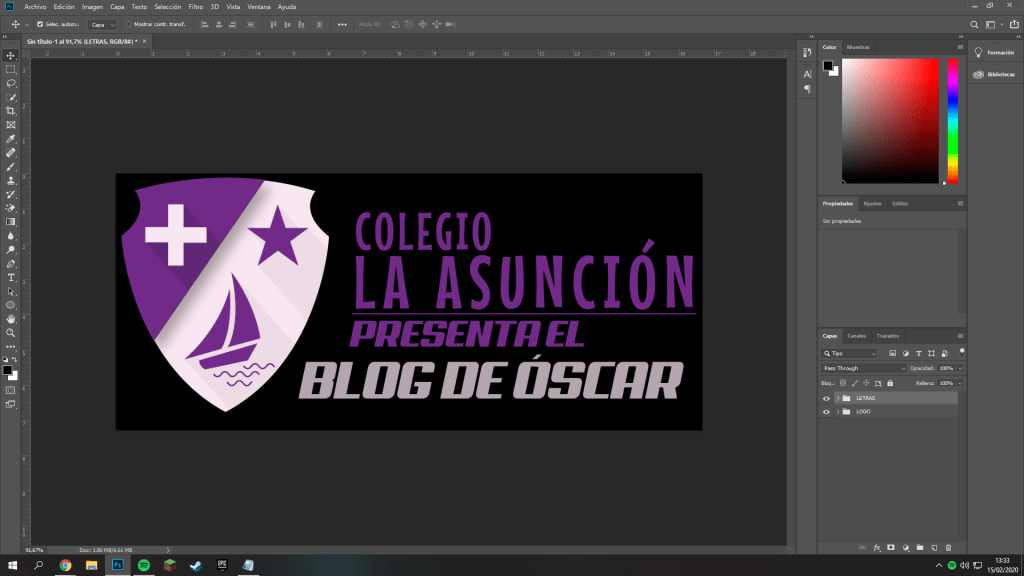Image resolution: width=1024 pixels, height=576 pixels.
Task: Open the Formación panel button
Action: (994, 52)
